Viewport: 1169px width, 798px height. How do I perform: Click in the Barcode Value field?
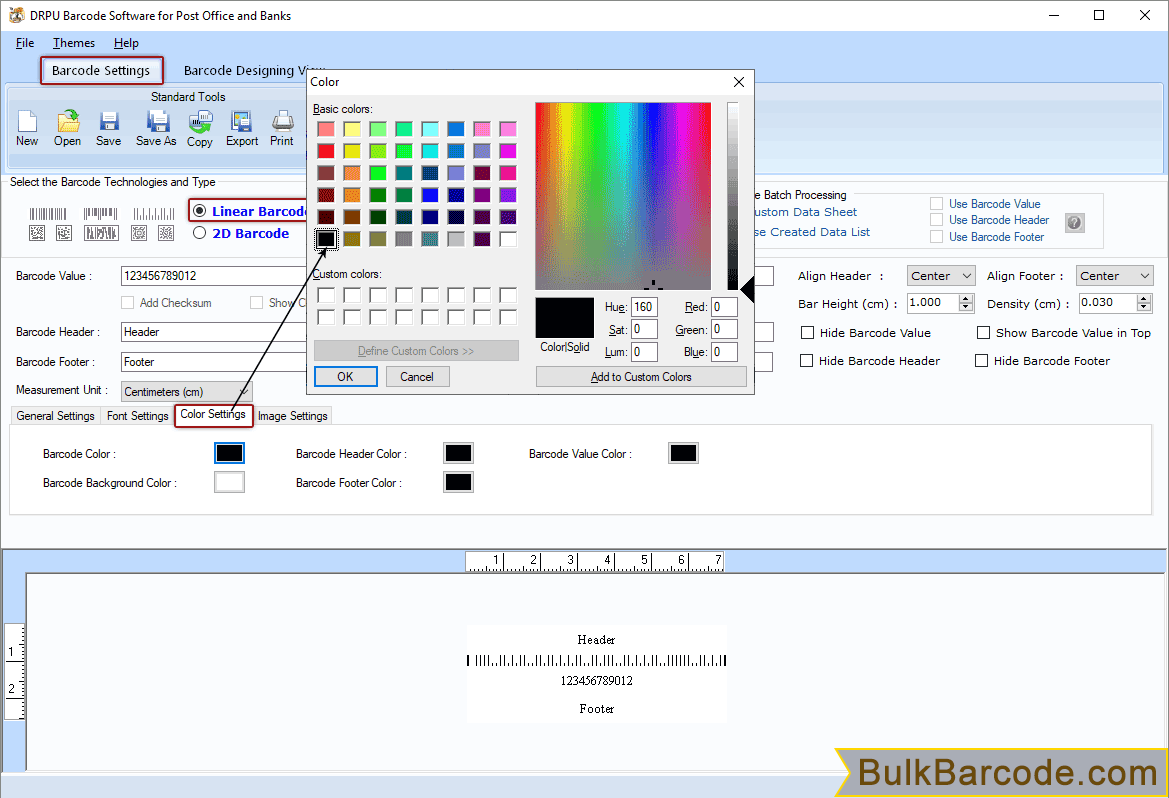(214, 276)
